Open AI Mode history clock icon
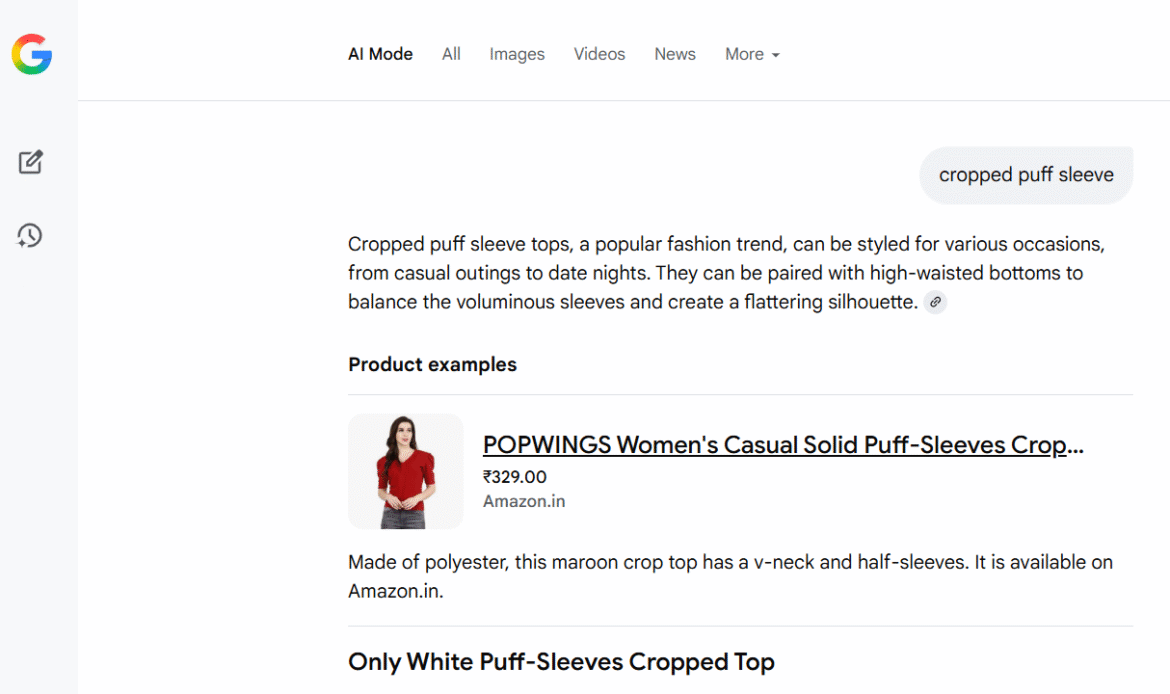This screenshot has width=1170, height=694. point(30,235)
